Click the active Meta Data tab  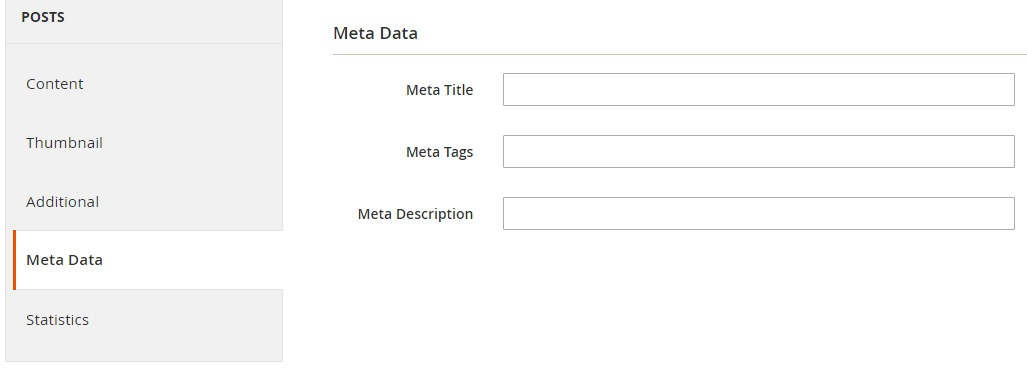tap(147, 260)
